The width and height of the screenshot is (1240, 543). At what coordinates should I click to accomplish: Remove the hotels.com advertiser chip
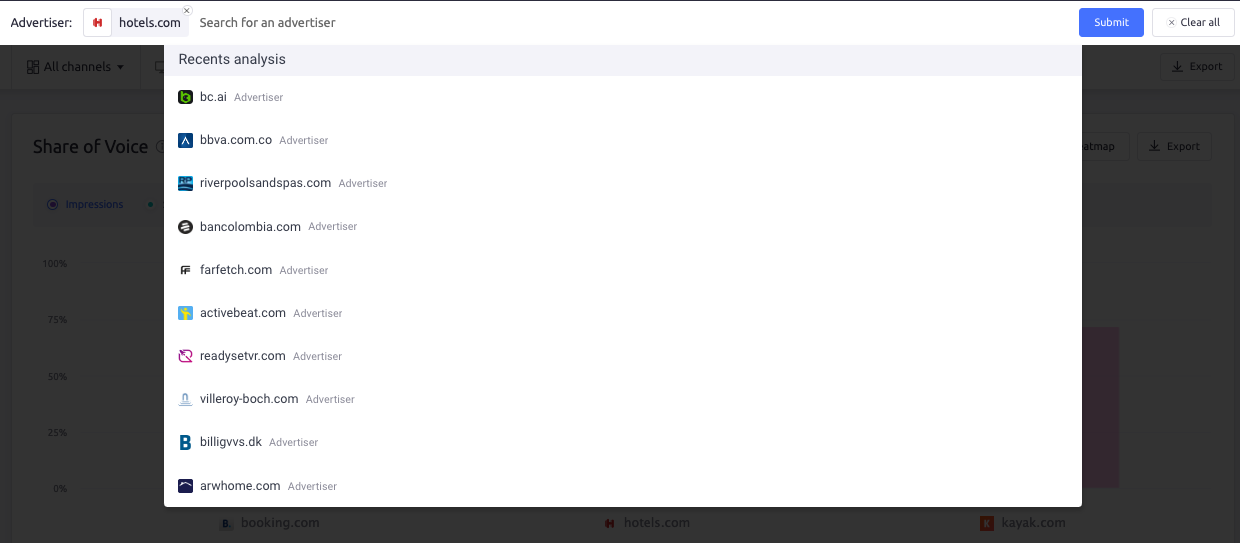click(187, 11)
